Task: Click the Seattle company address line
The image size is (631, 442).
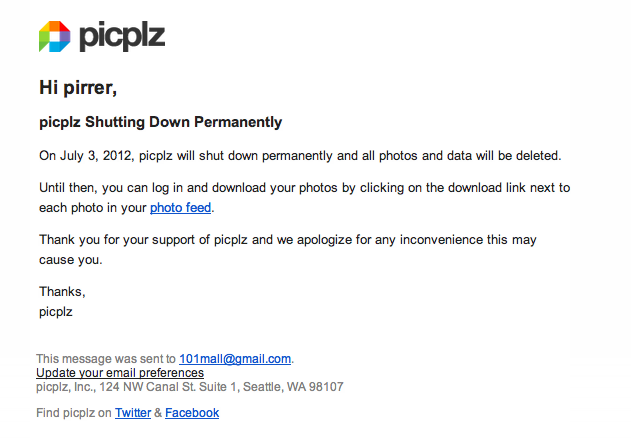Action: click(190, 387)
